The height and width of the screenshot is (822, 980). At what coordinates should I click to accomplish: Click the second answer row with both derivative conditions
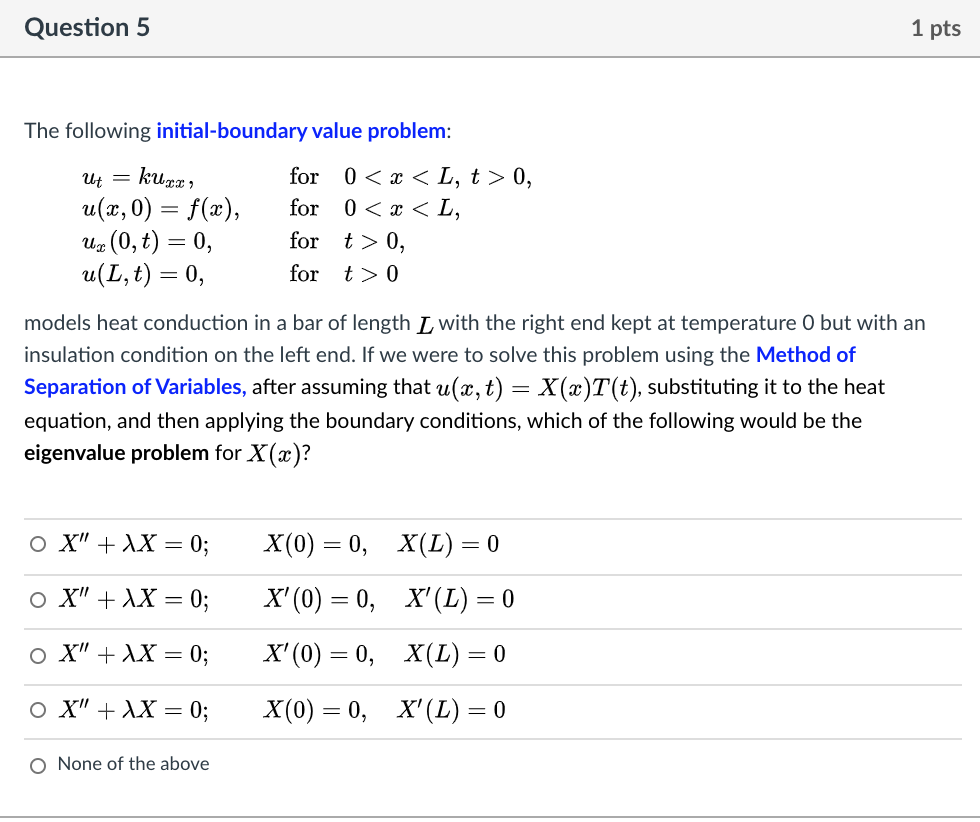coord(290,598)
